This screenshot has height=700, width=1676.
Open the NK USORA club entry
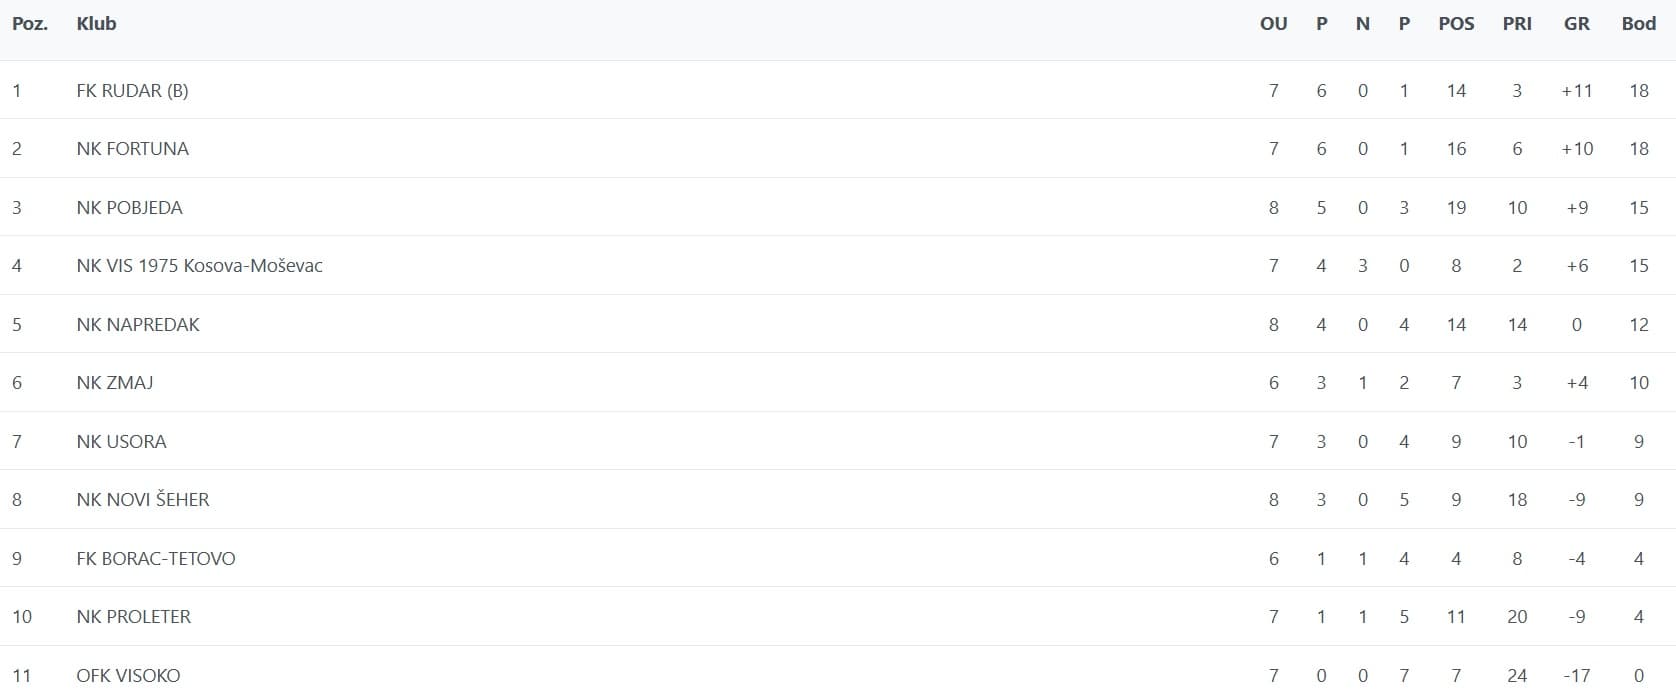point(121,442)
